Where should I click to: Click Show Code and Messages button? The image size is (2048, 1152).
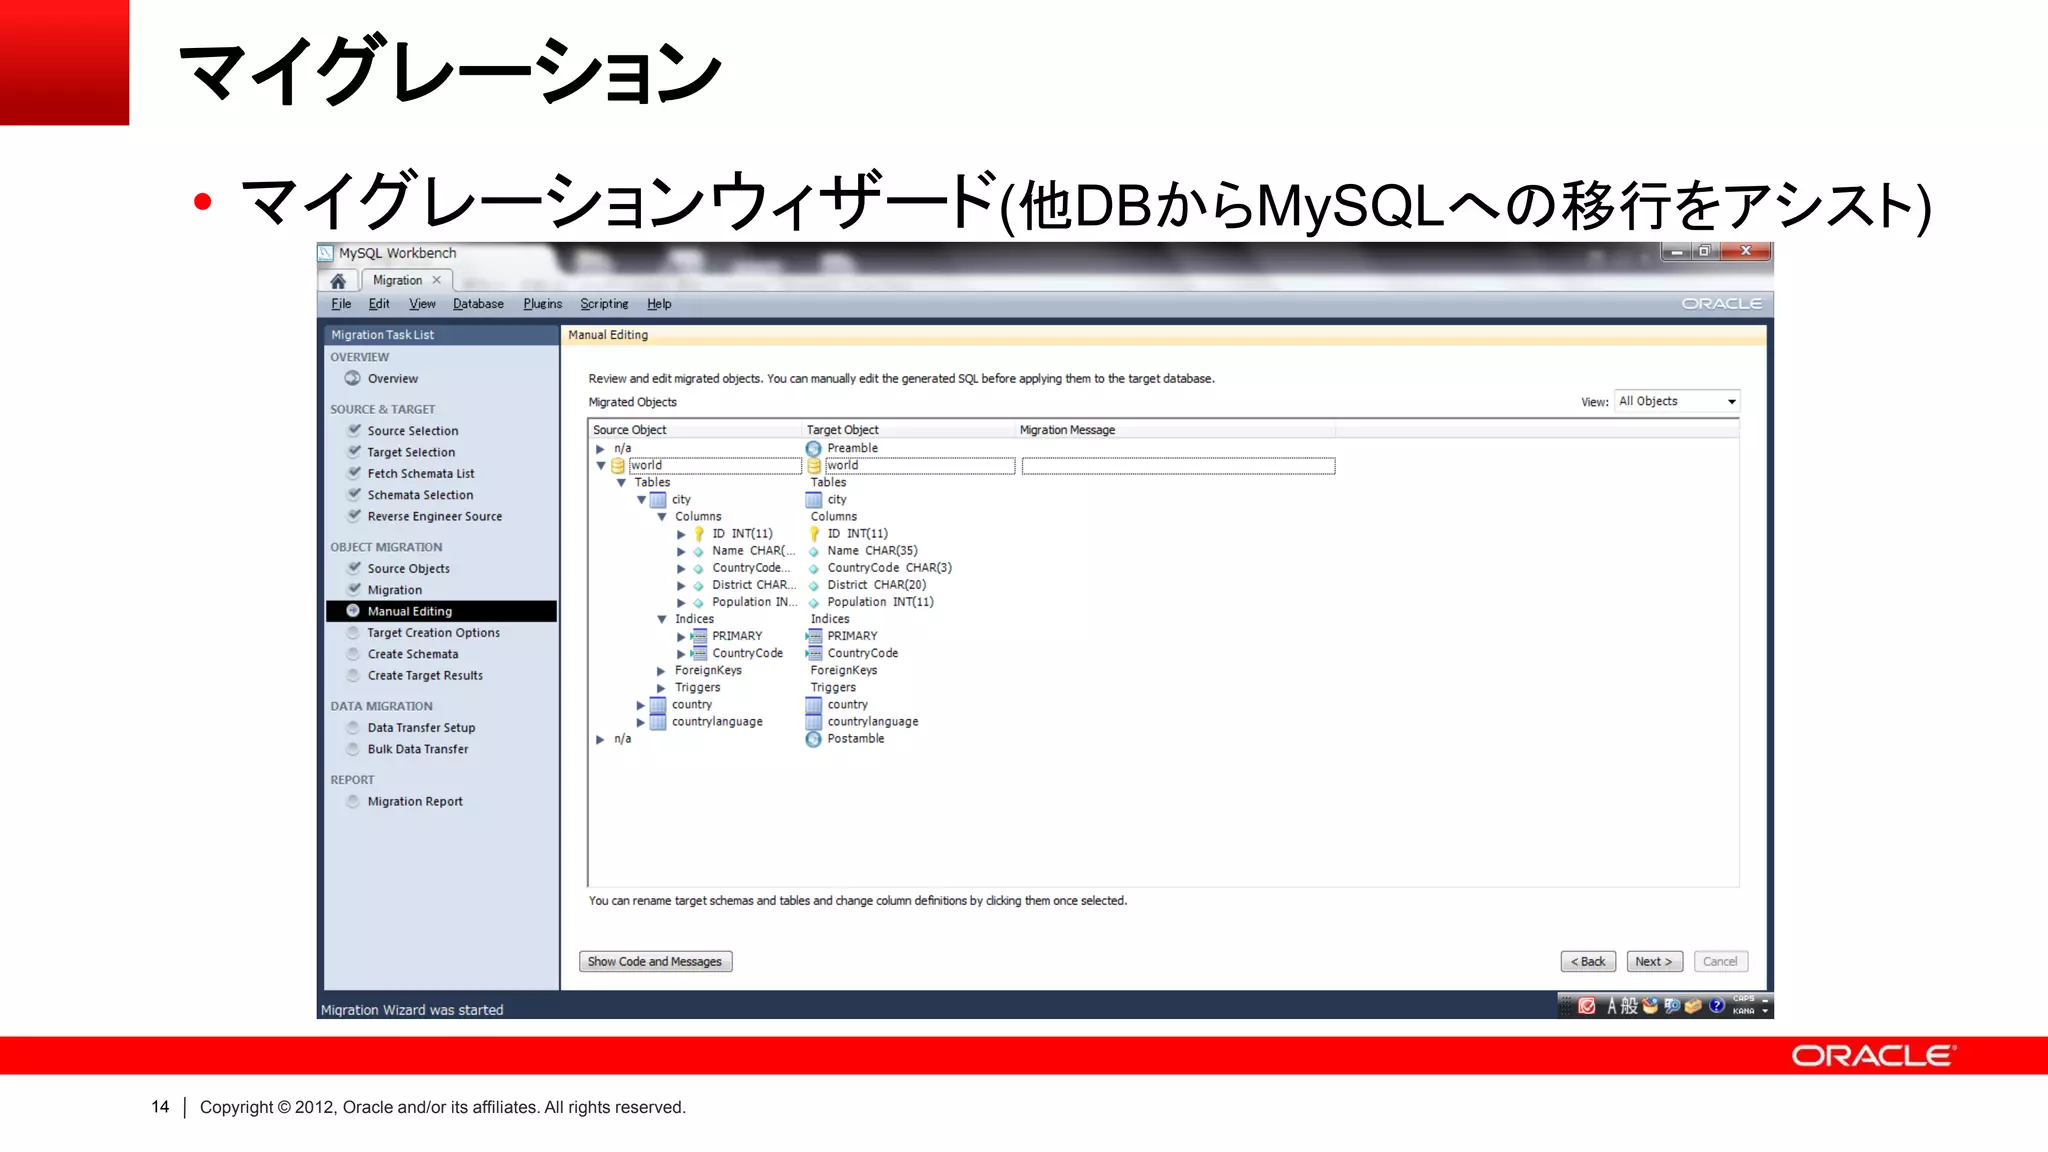pos(656,962)
